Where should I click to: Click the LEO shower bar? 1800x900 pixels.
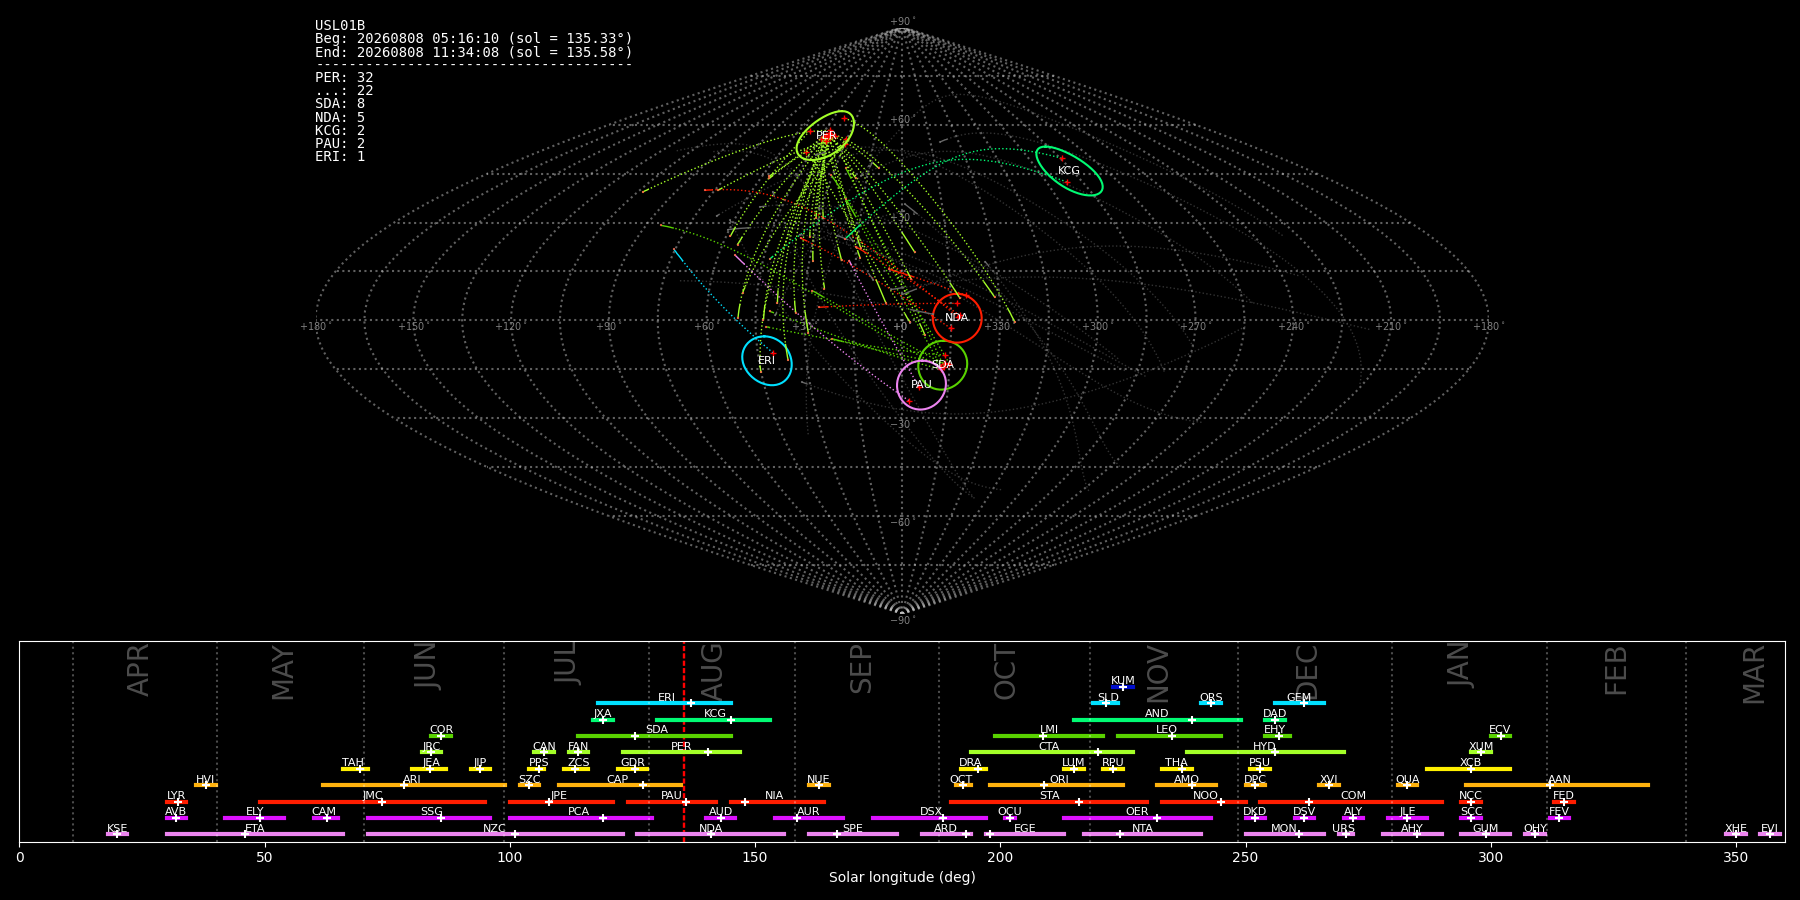click(1169, 736)
